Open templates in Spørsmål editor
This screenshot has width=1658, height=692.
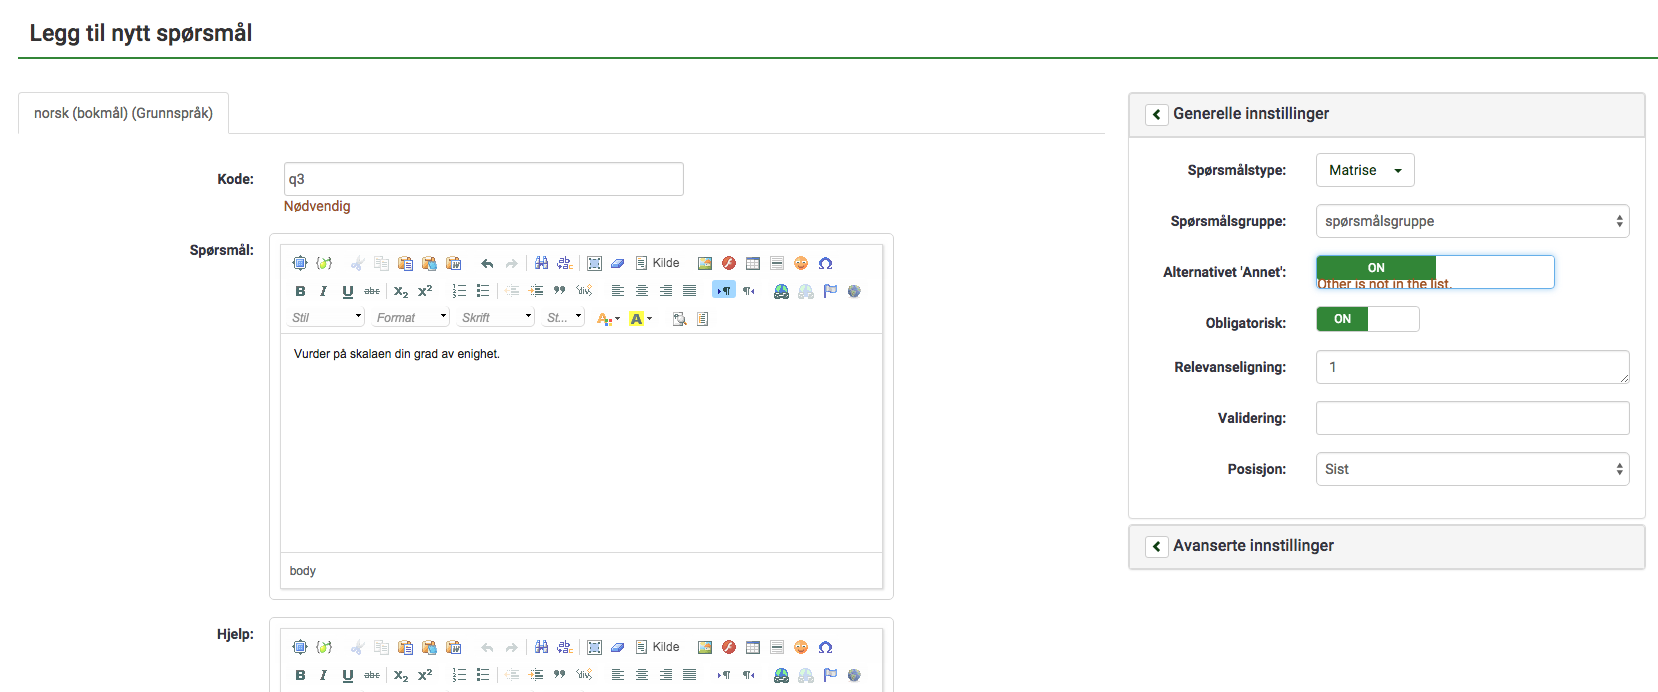(703, 319)
